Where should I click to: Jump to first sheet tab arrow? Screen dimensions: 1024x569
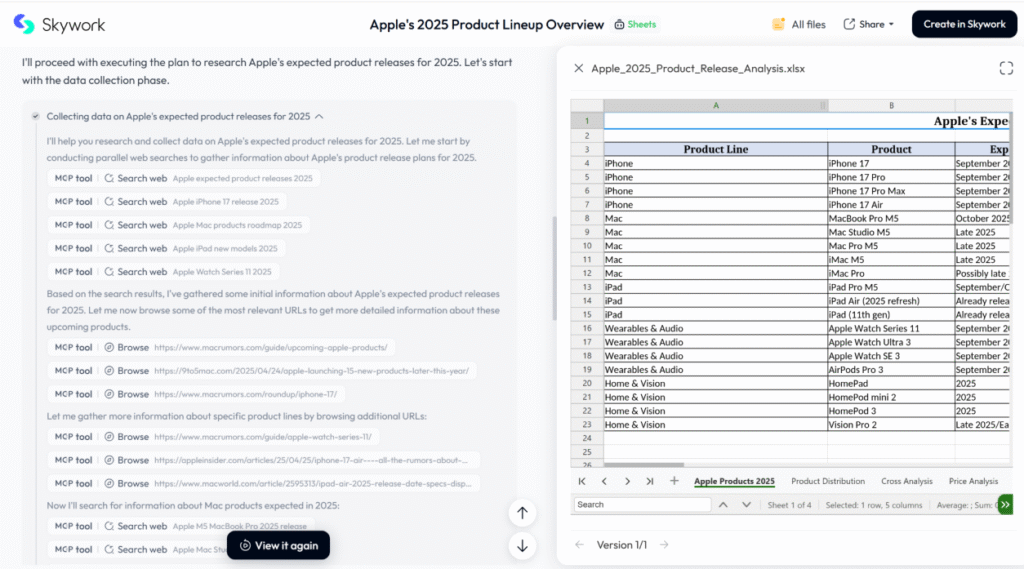582,481
